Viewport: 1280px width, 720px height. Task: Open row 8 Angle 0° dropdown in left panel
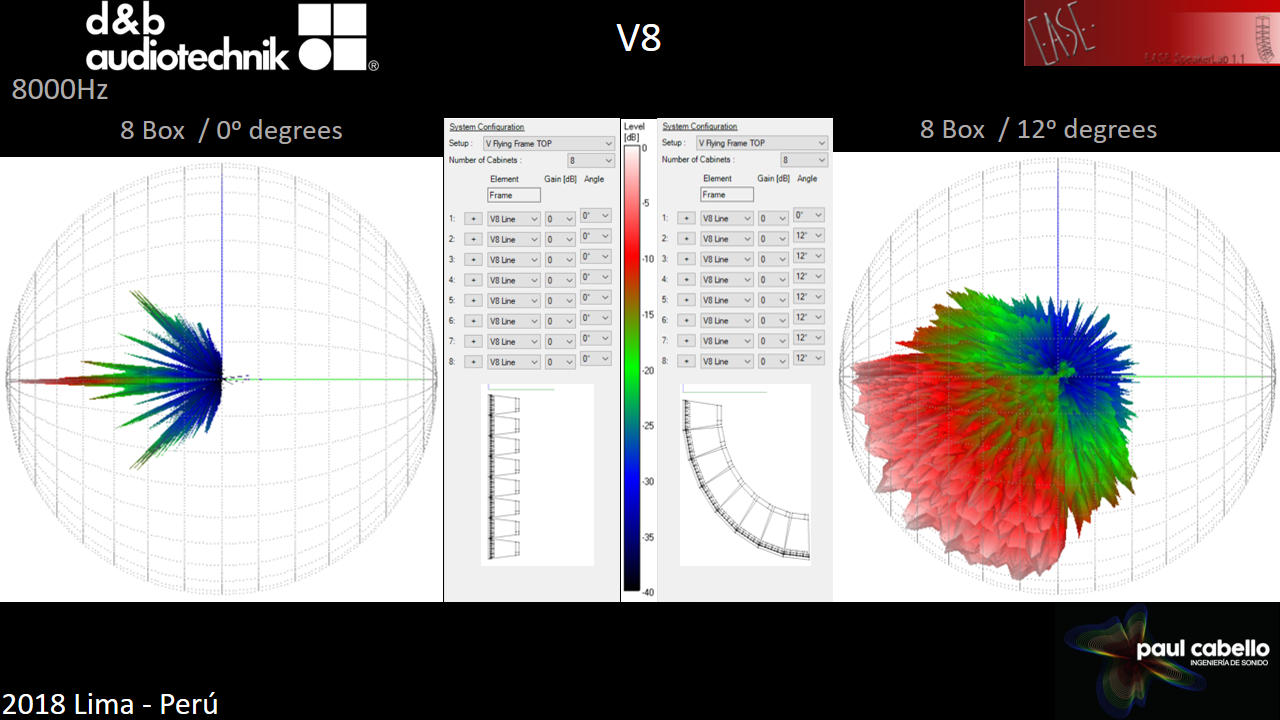pos(596,358)
